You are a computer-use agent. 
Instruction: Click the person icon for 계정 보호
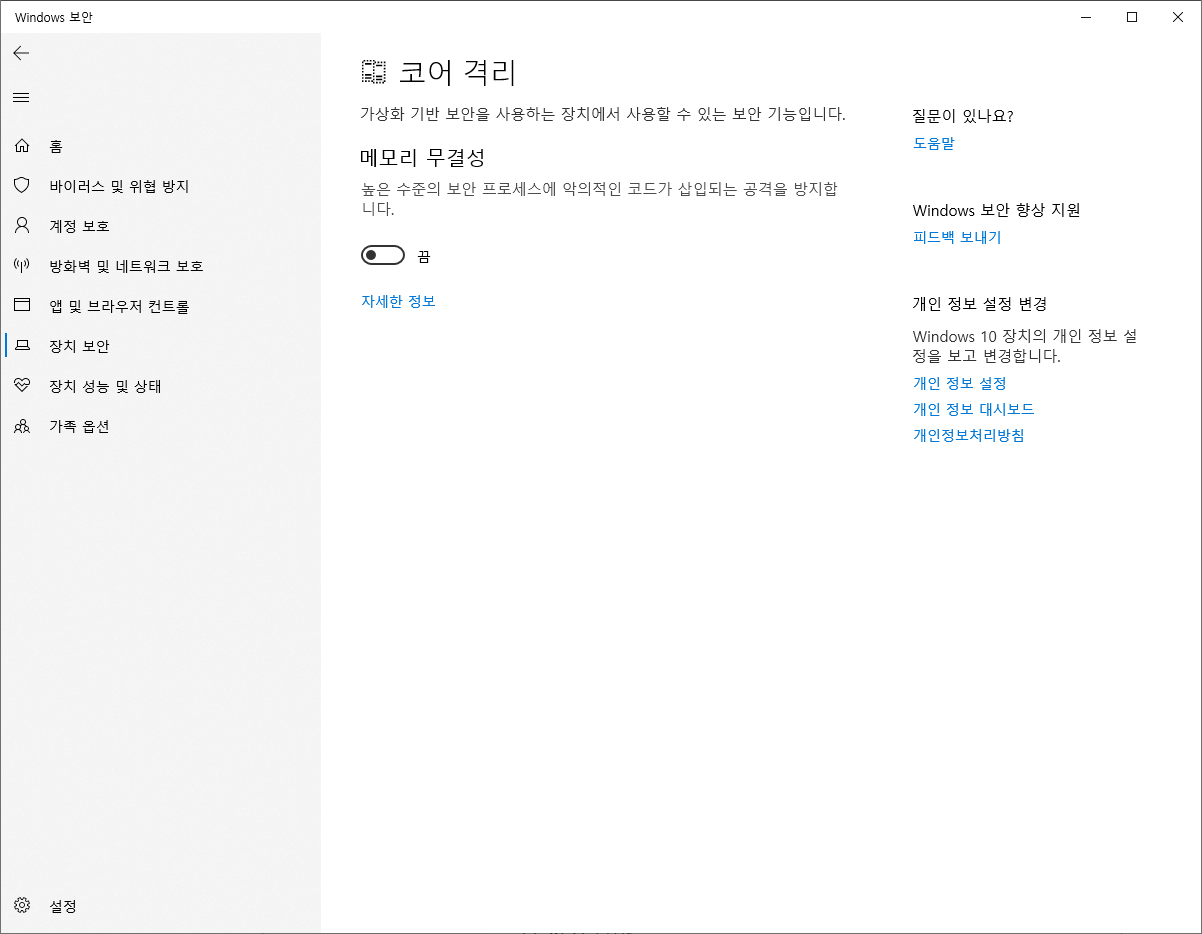[22, 226]
